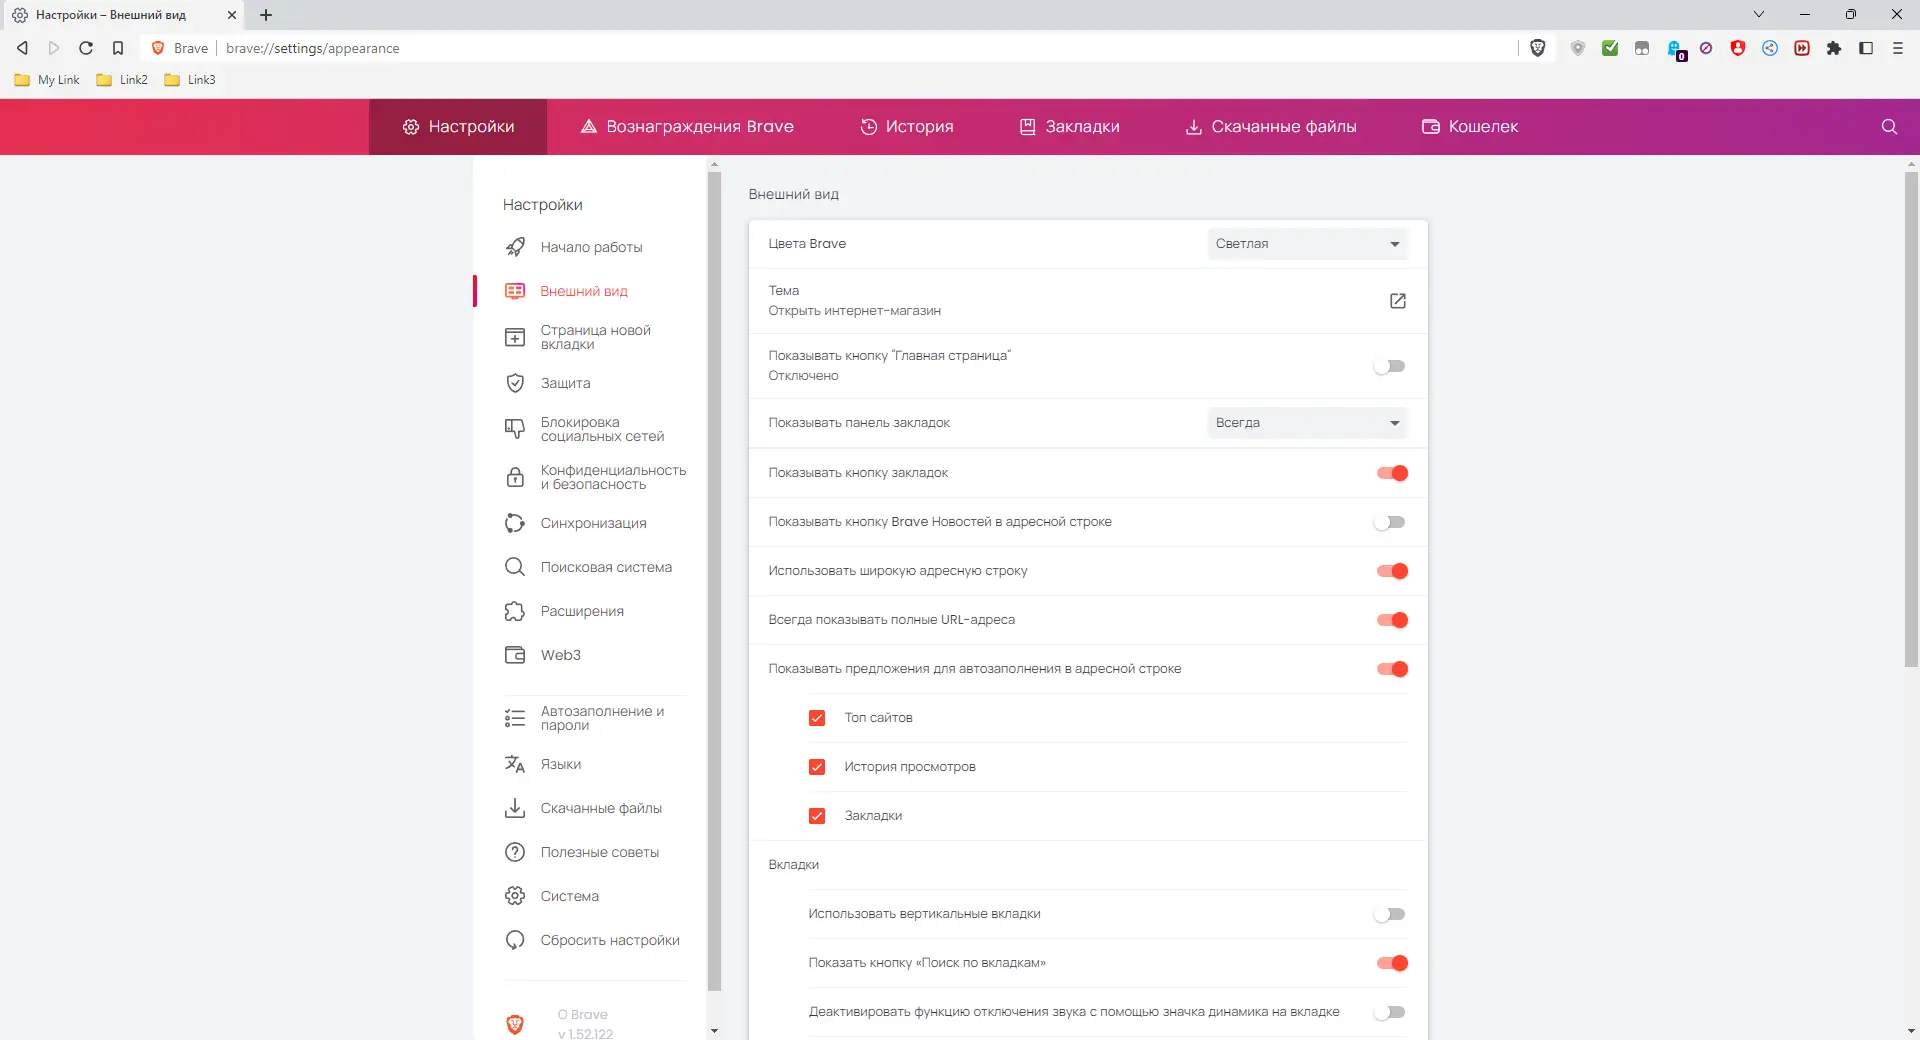Open the Brave Shields lion icon
1920x1040 pixels.
pos(1538,48)
